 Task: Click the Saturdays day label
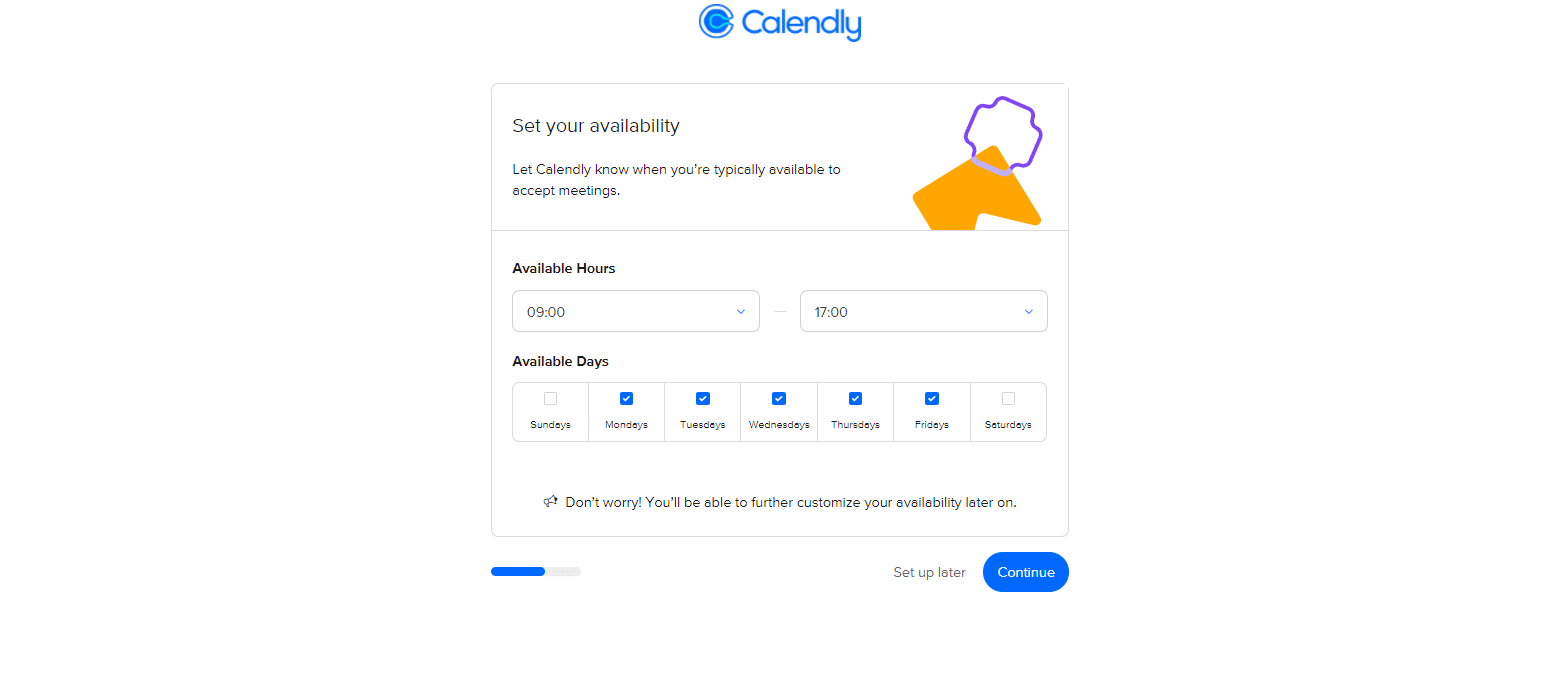click(1008, 425)
